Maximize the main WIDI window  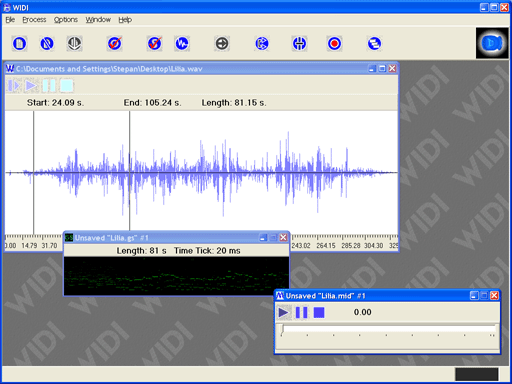(494, 7)
